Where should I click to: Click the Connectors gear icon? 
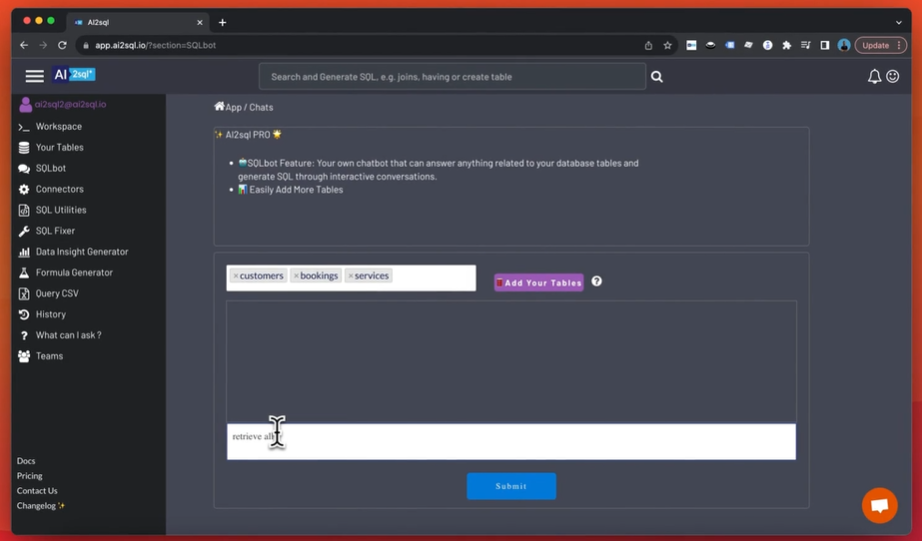coord(24,189)
